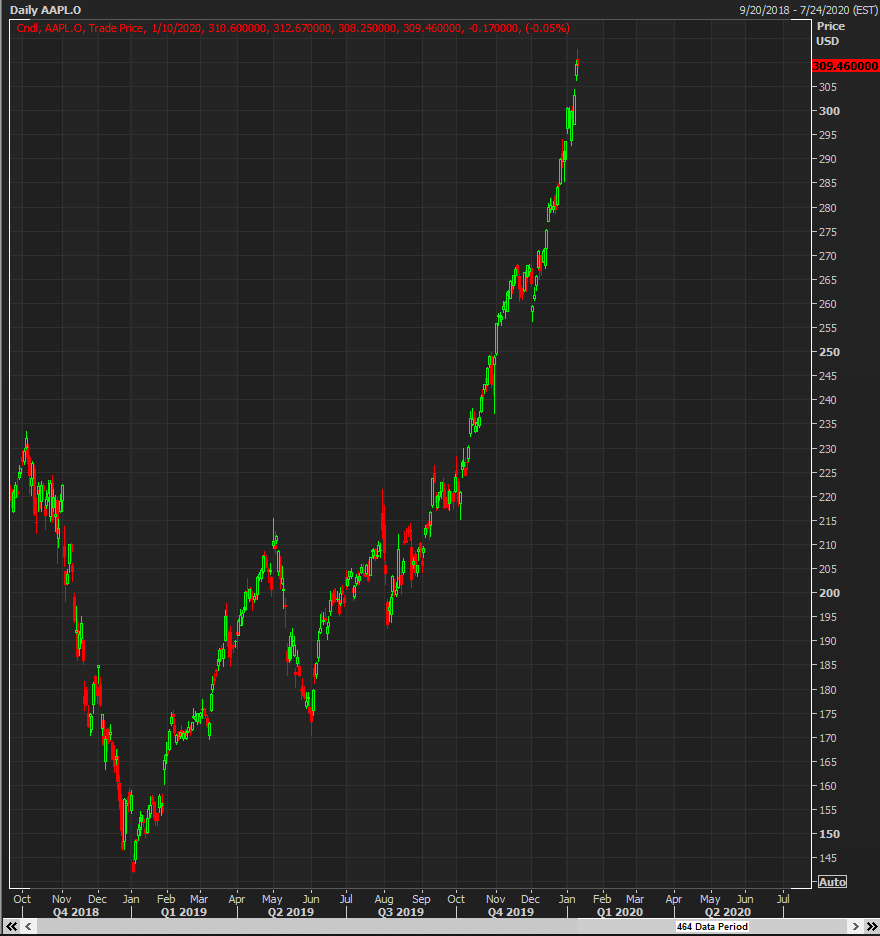Step chart back with single left arrow
Screen dimensions: 880x936
point(28,926)
